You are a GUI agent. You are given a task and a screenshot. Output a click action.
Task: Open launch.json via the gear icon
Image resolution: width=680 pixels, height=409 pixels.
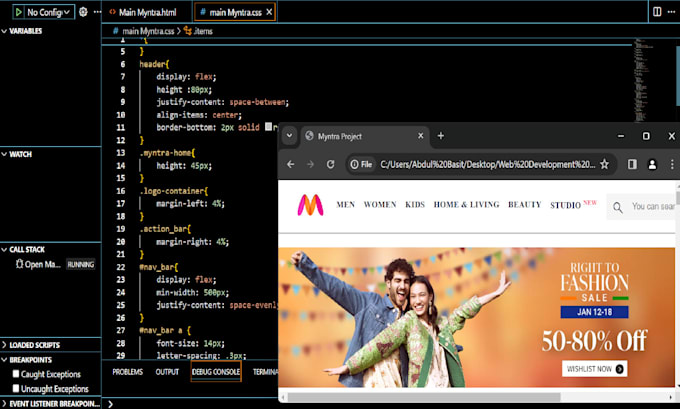(x=83, y=12)
